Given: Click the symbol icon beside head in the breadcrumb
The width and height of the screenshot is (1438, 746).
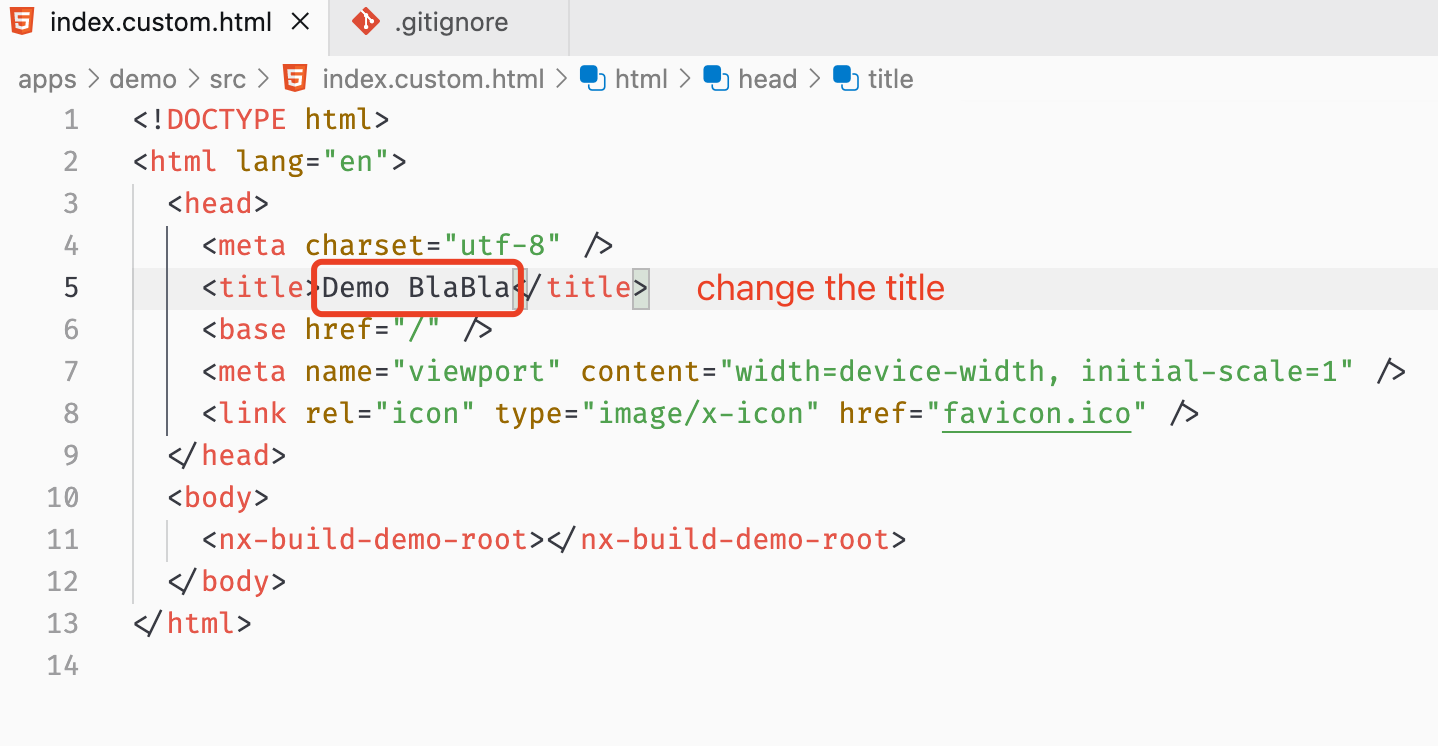Looking at the screenshot, I should click(x=716, y=78).
